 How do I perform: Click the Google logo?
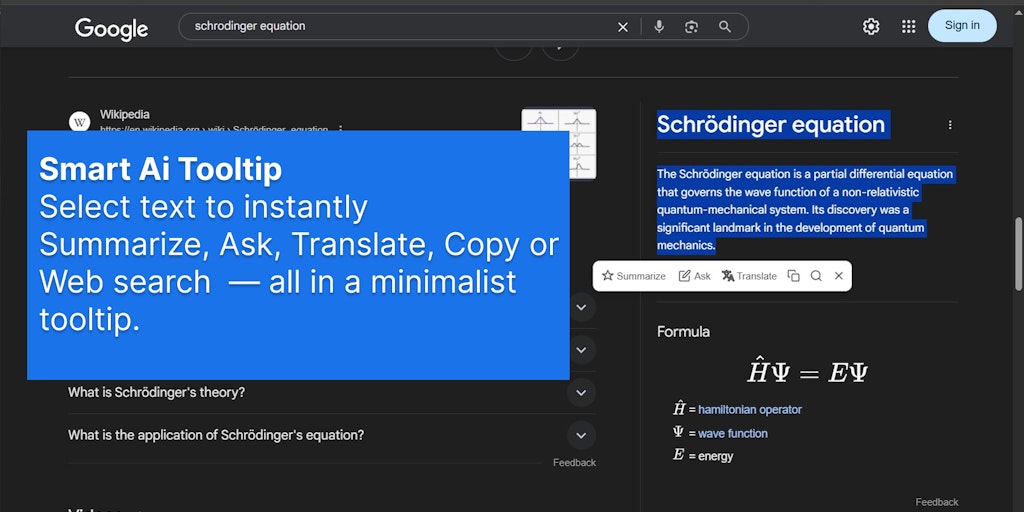click(111, 28)
